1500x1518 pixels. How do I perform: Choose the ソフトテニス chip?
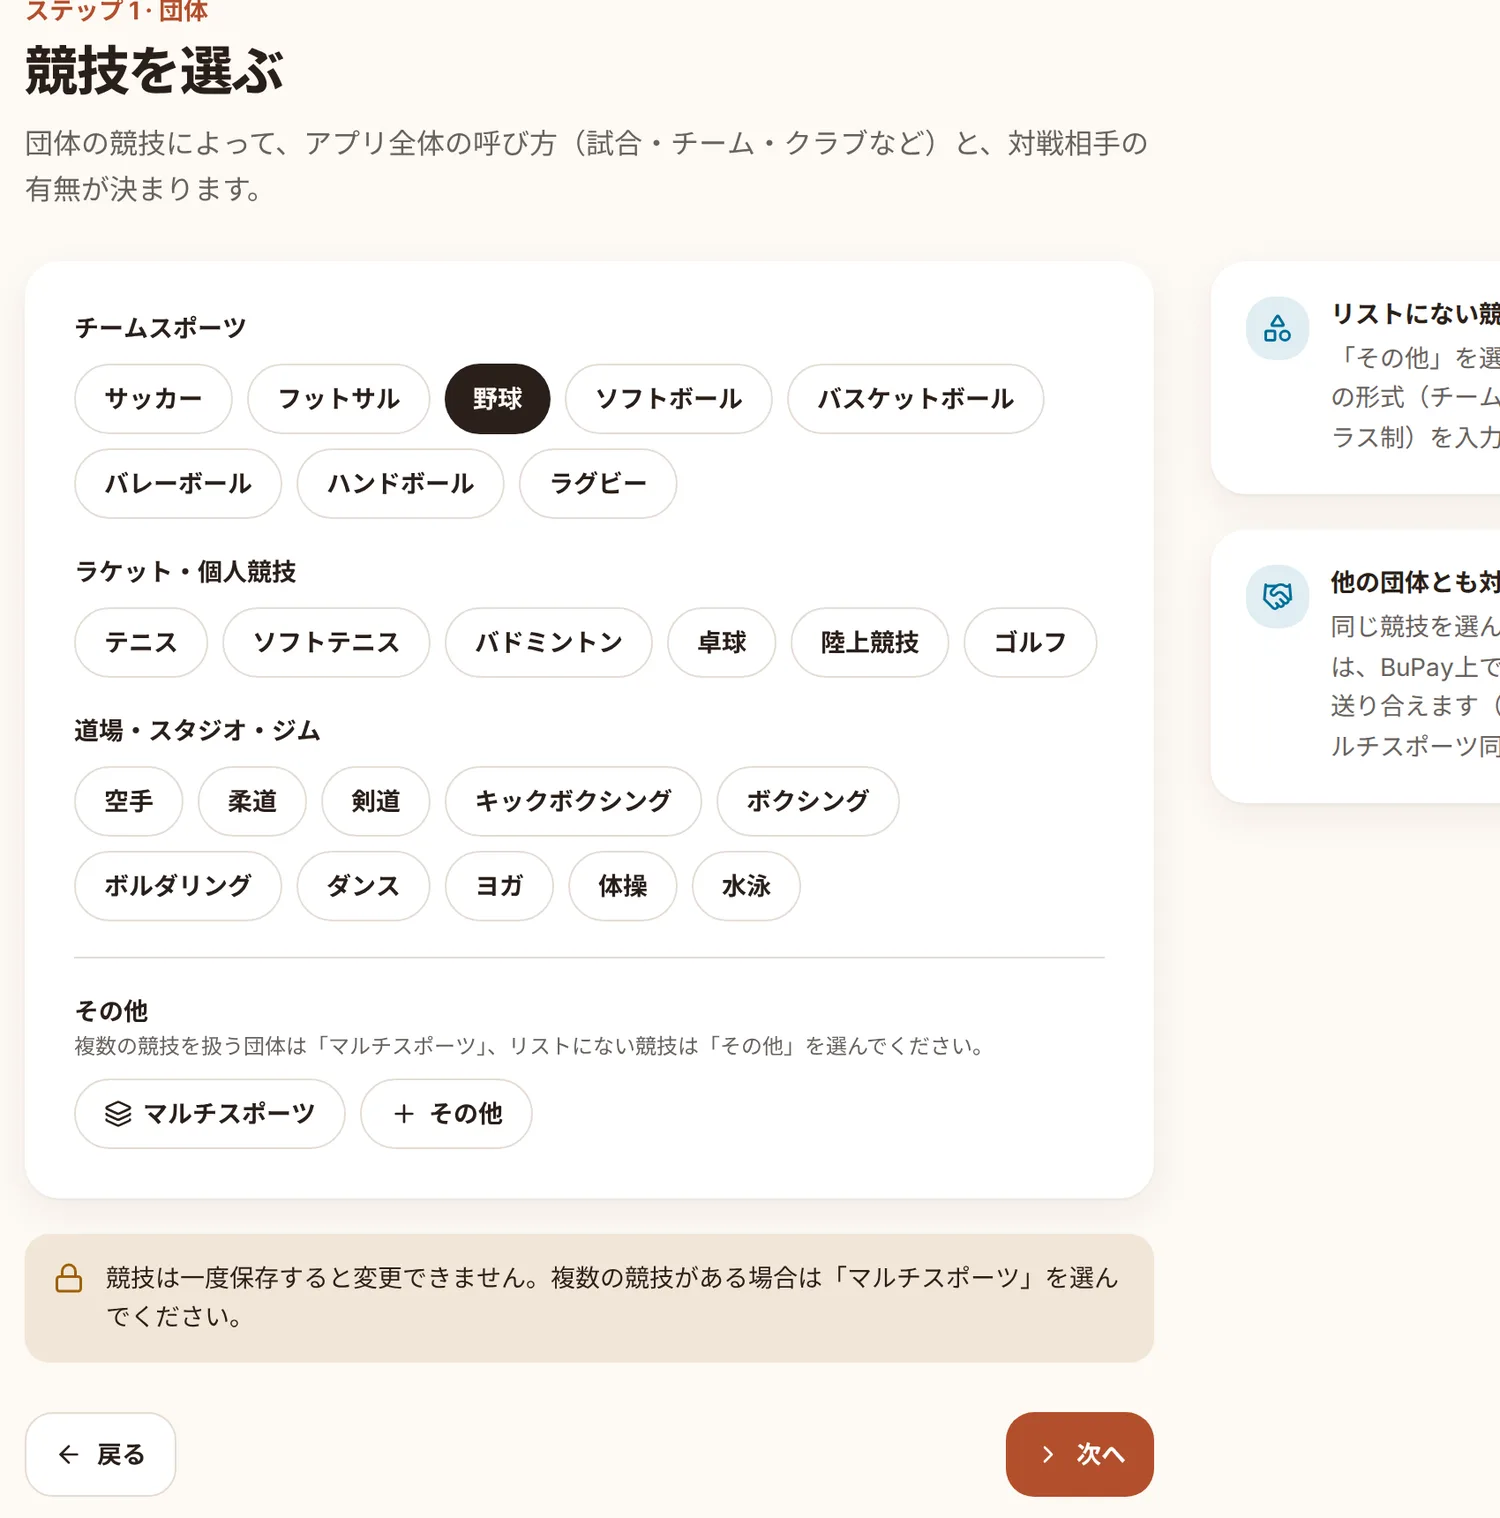[x=326, y=642]
